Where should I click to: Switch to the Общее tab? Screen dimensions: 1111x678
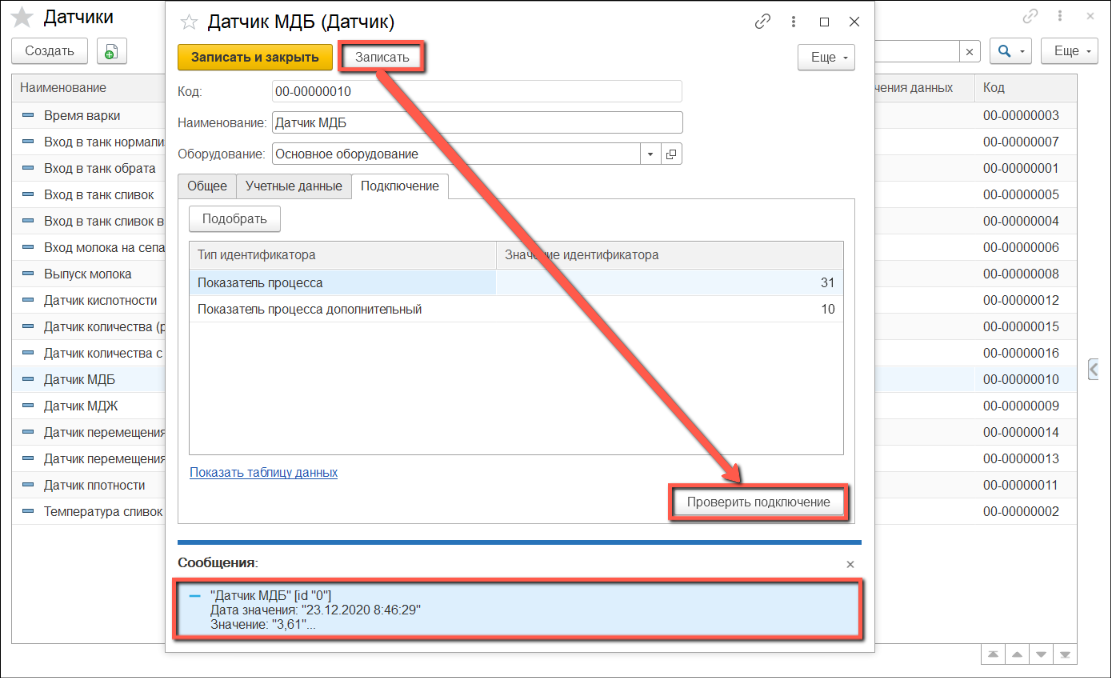point(207,186)
